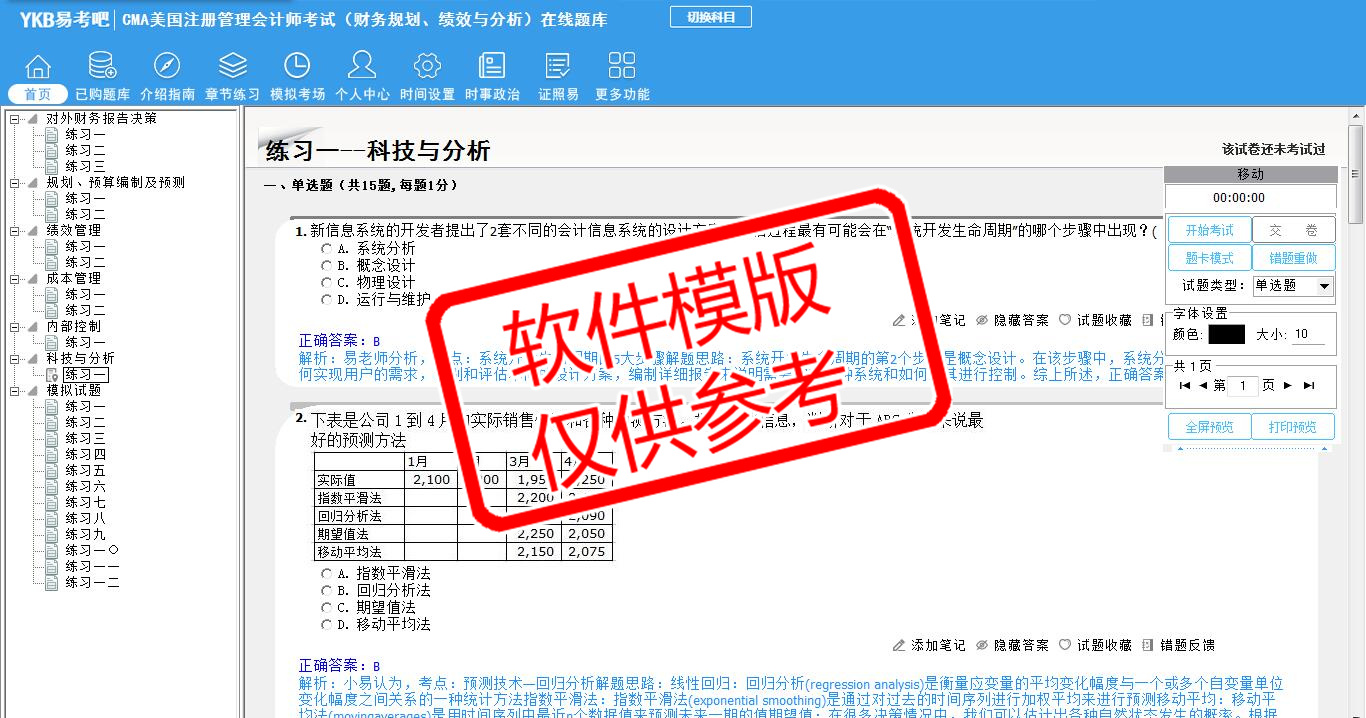Select option A 系统分析 radio

tap(326, 248)
